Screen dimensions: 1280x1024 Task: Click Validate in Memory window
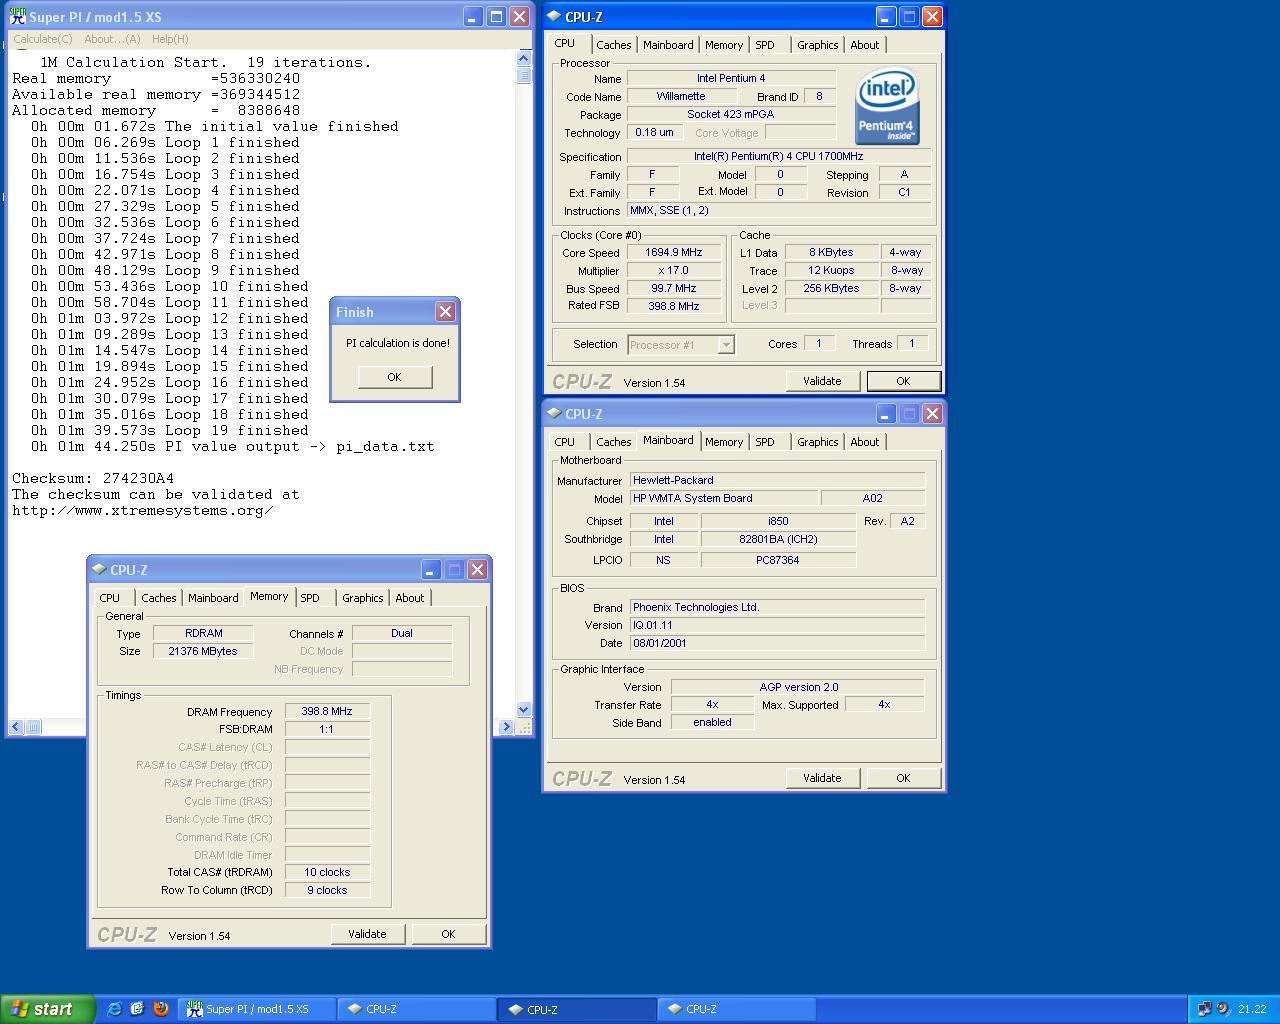click(367, 934)
